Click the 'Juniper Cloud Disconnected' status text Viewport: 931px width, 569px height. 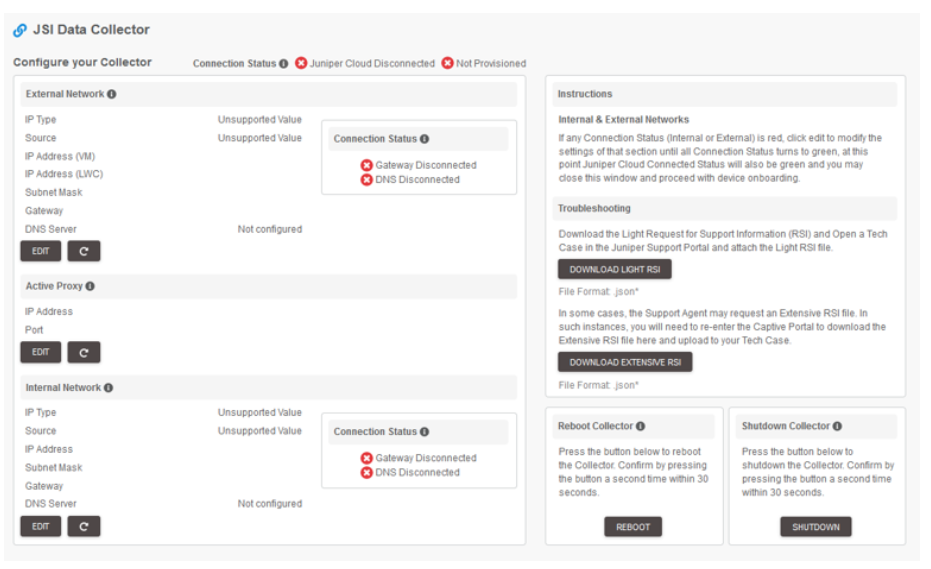coord(372,64)
